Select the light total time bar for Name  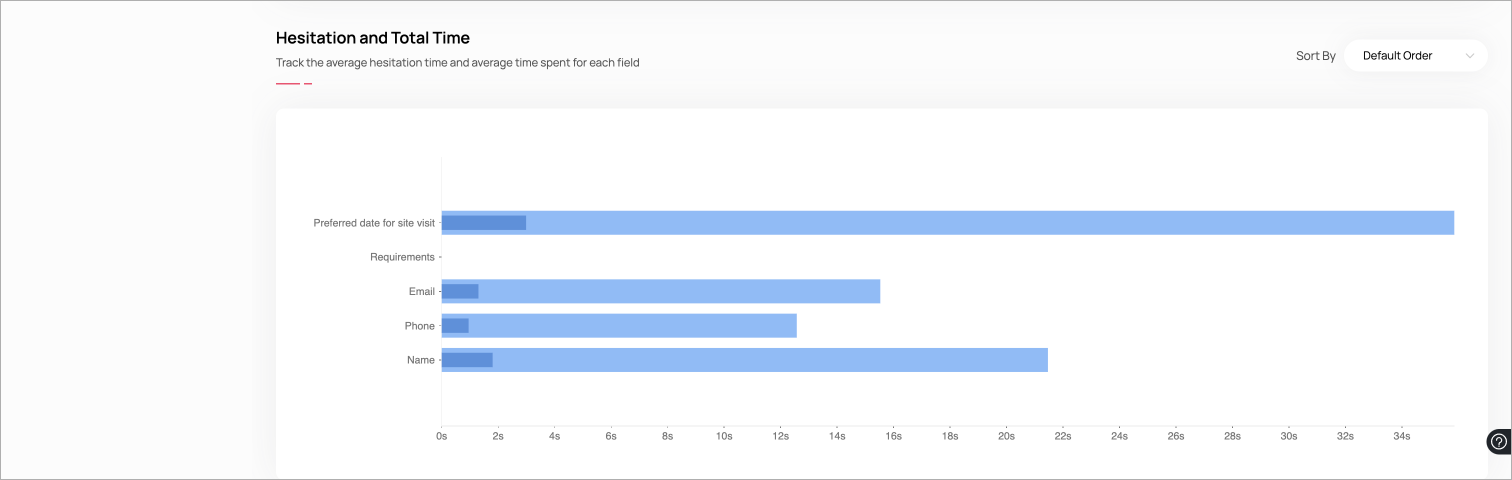pyautogui.click(x=770, y=360)
